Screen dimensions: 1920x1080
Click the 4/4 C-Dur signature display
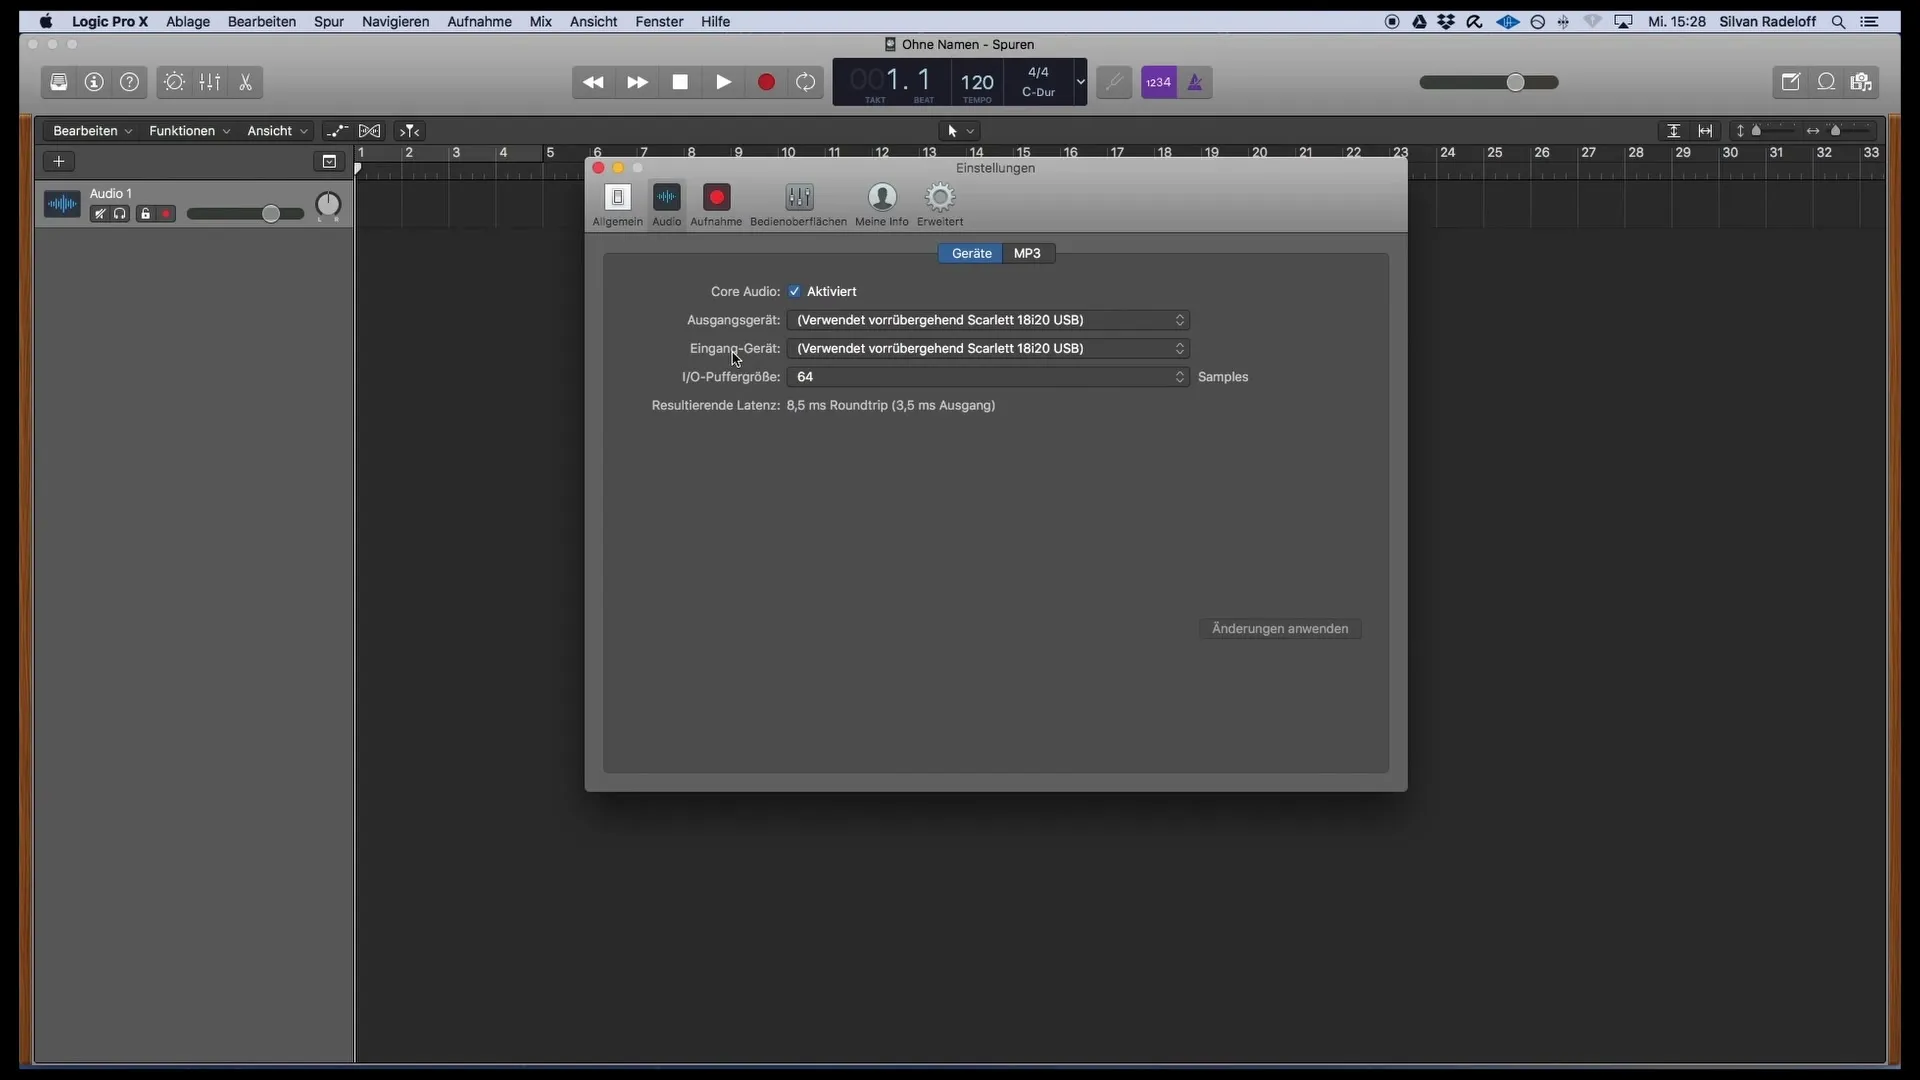pyautogui.click(x=1038, y=82)
